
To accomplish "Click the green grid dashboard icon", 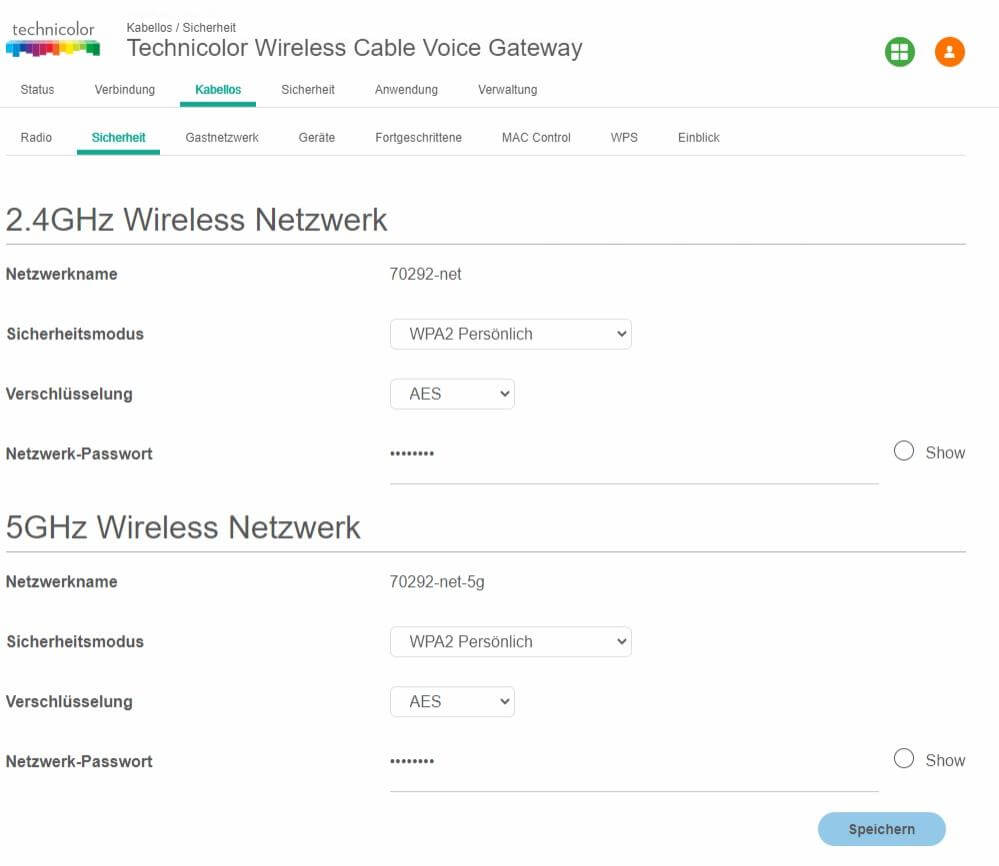I will pyautogui.click(x=900, y=52).
